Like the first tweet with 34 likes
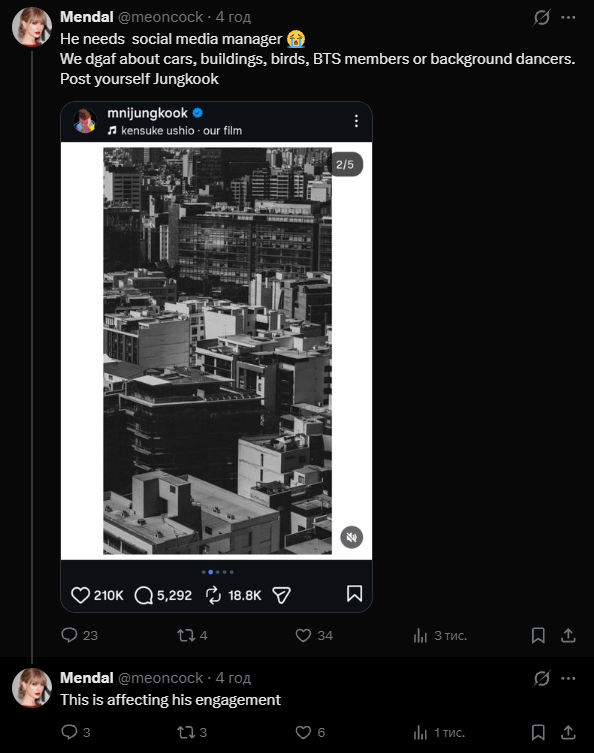Viewport: 594px width, 753px height. tap(303, 635)
